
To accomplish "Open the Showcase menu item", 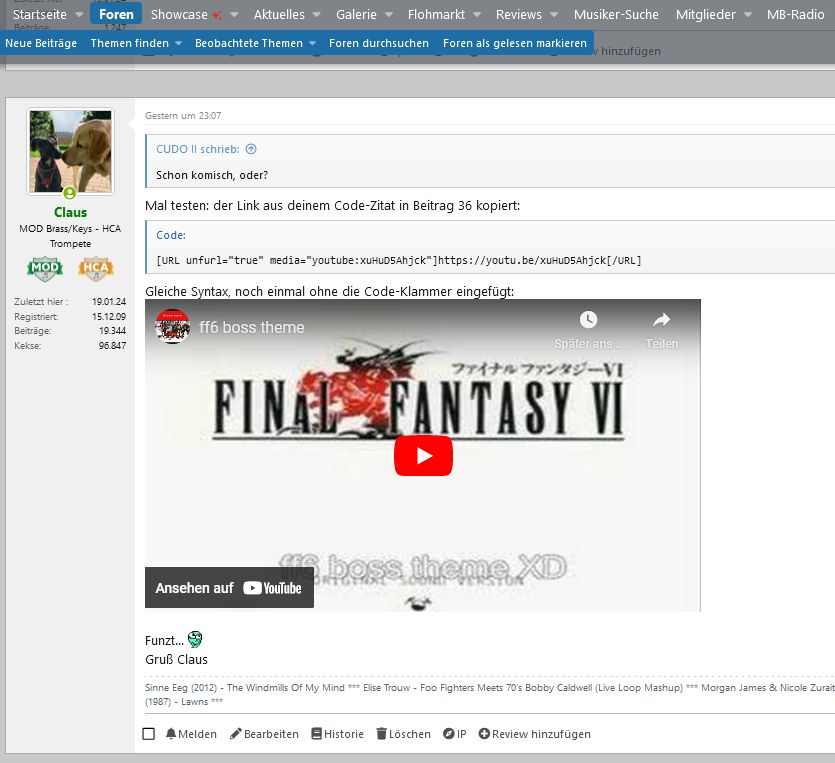I will point(179,14).
